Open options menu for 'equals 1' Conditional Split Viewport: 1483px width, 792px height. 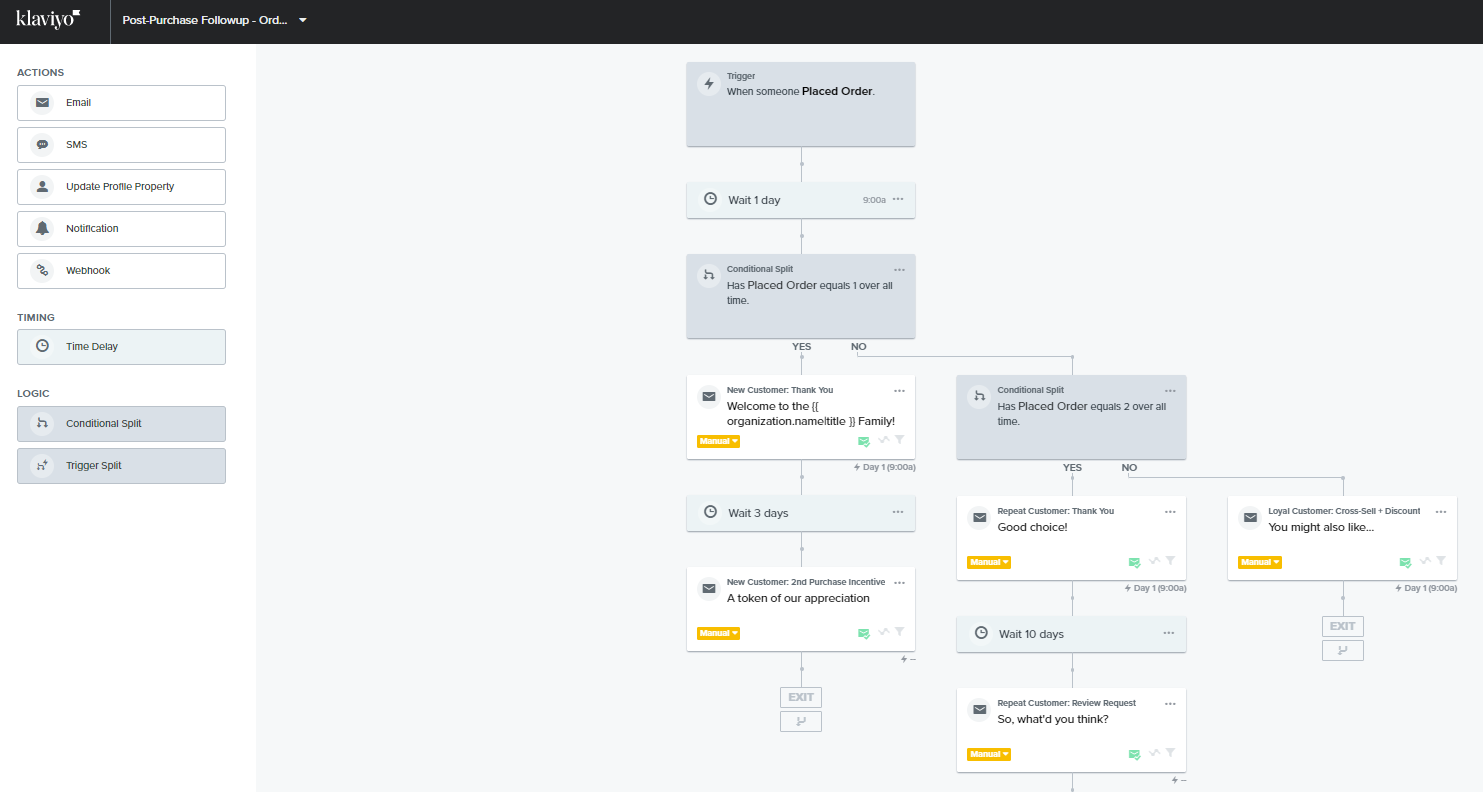click(x=899, y=270)
